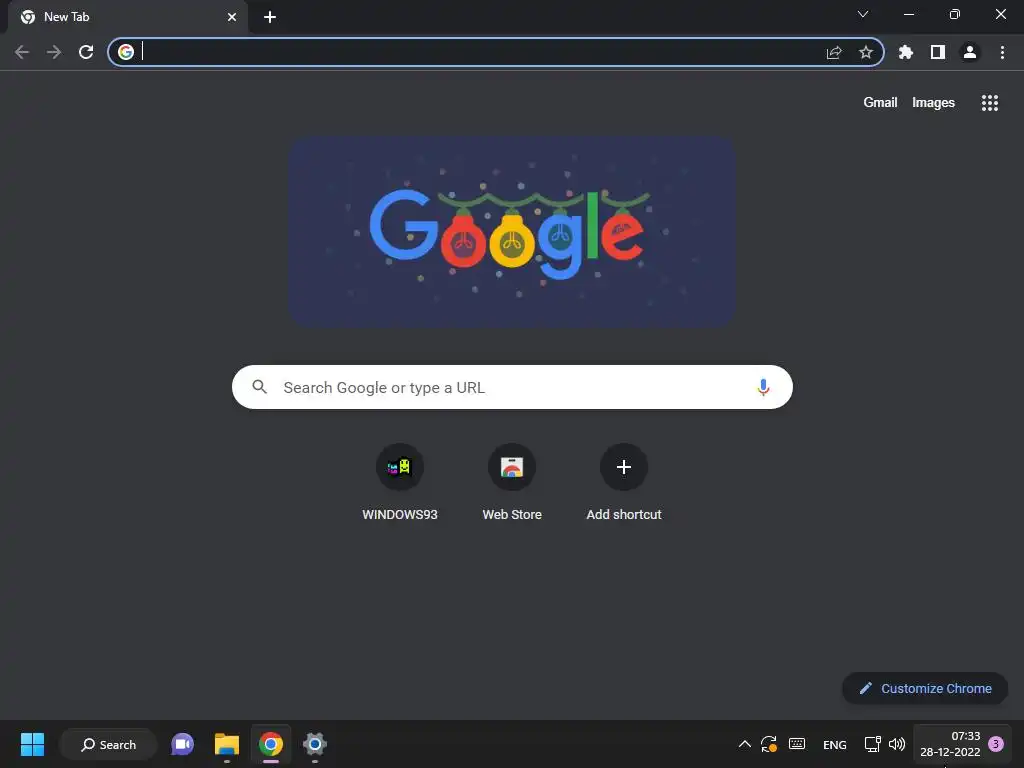
Task: Open notifications badge showing 3
Action: [x=996, y=744]
